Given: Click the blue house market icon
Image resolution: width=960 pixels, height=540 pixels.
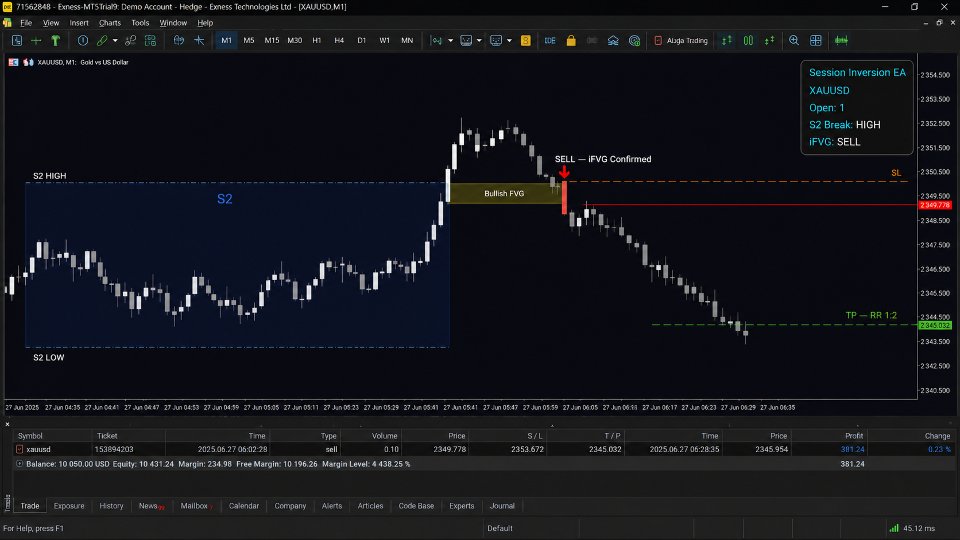Looking at the screenshot, I should [x=613, y=40].
